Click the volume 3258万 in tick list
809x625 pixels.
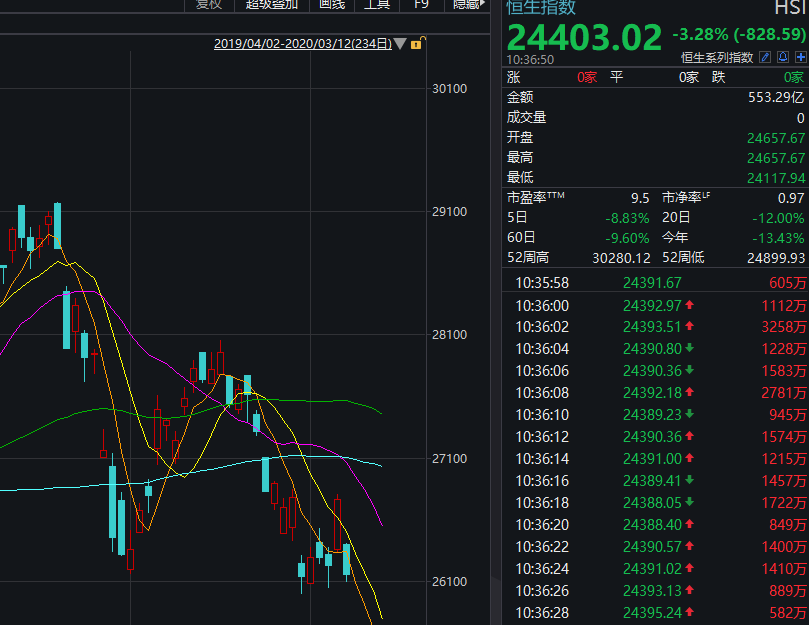tap(784, 327)
